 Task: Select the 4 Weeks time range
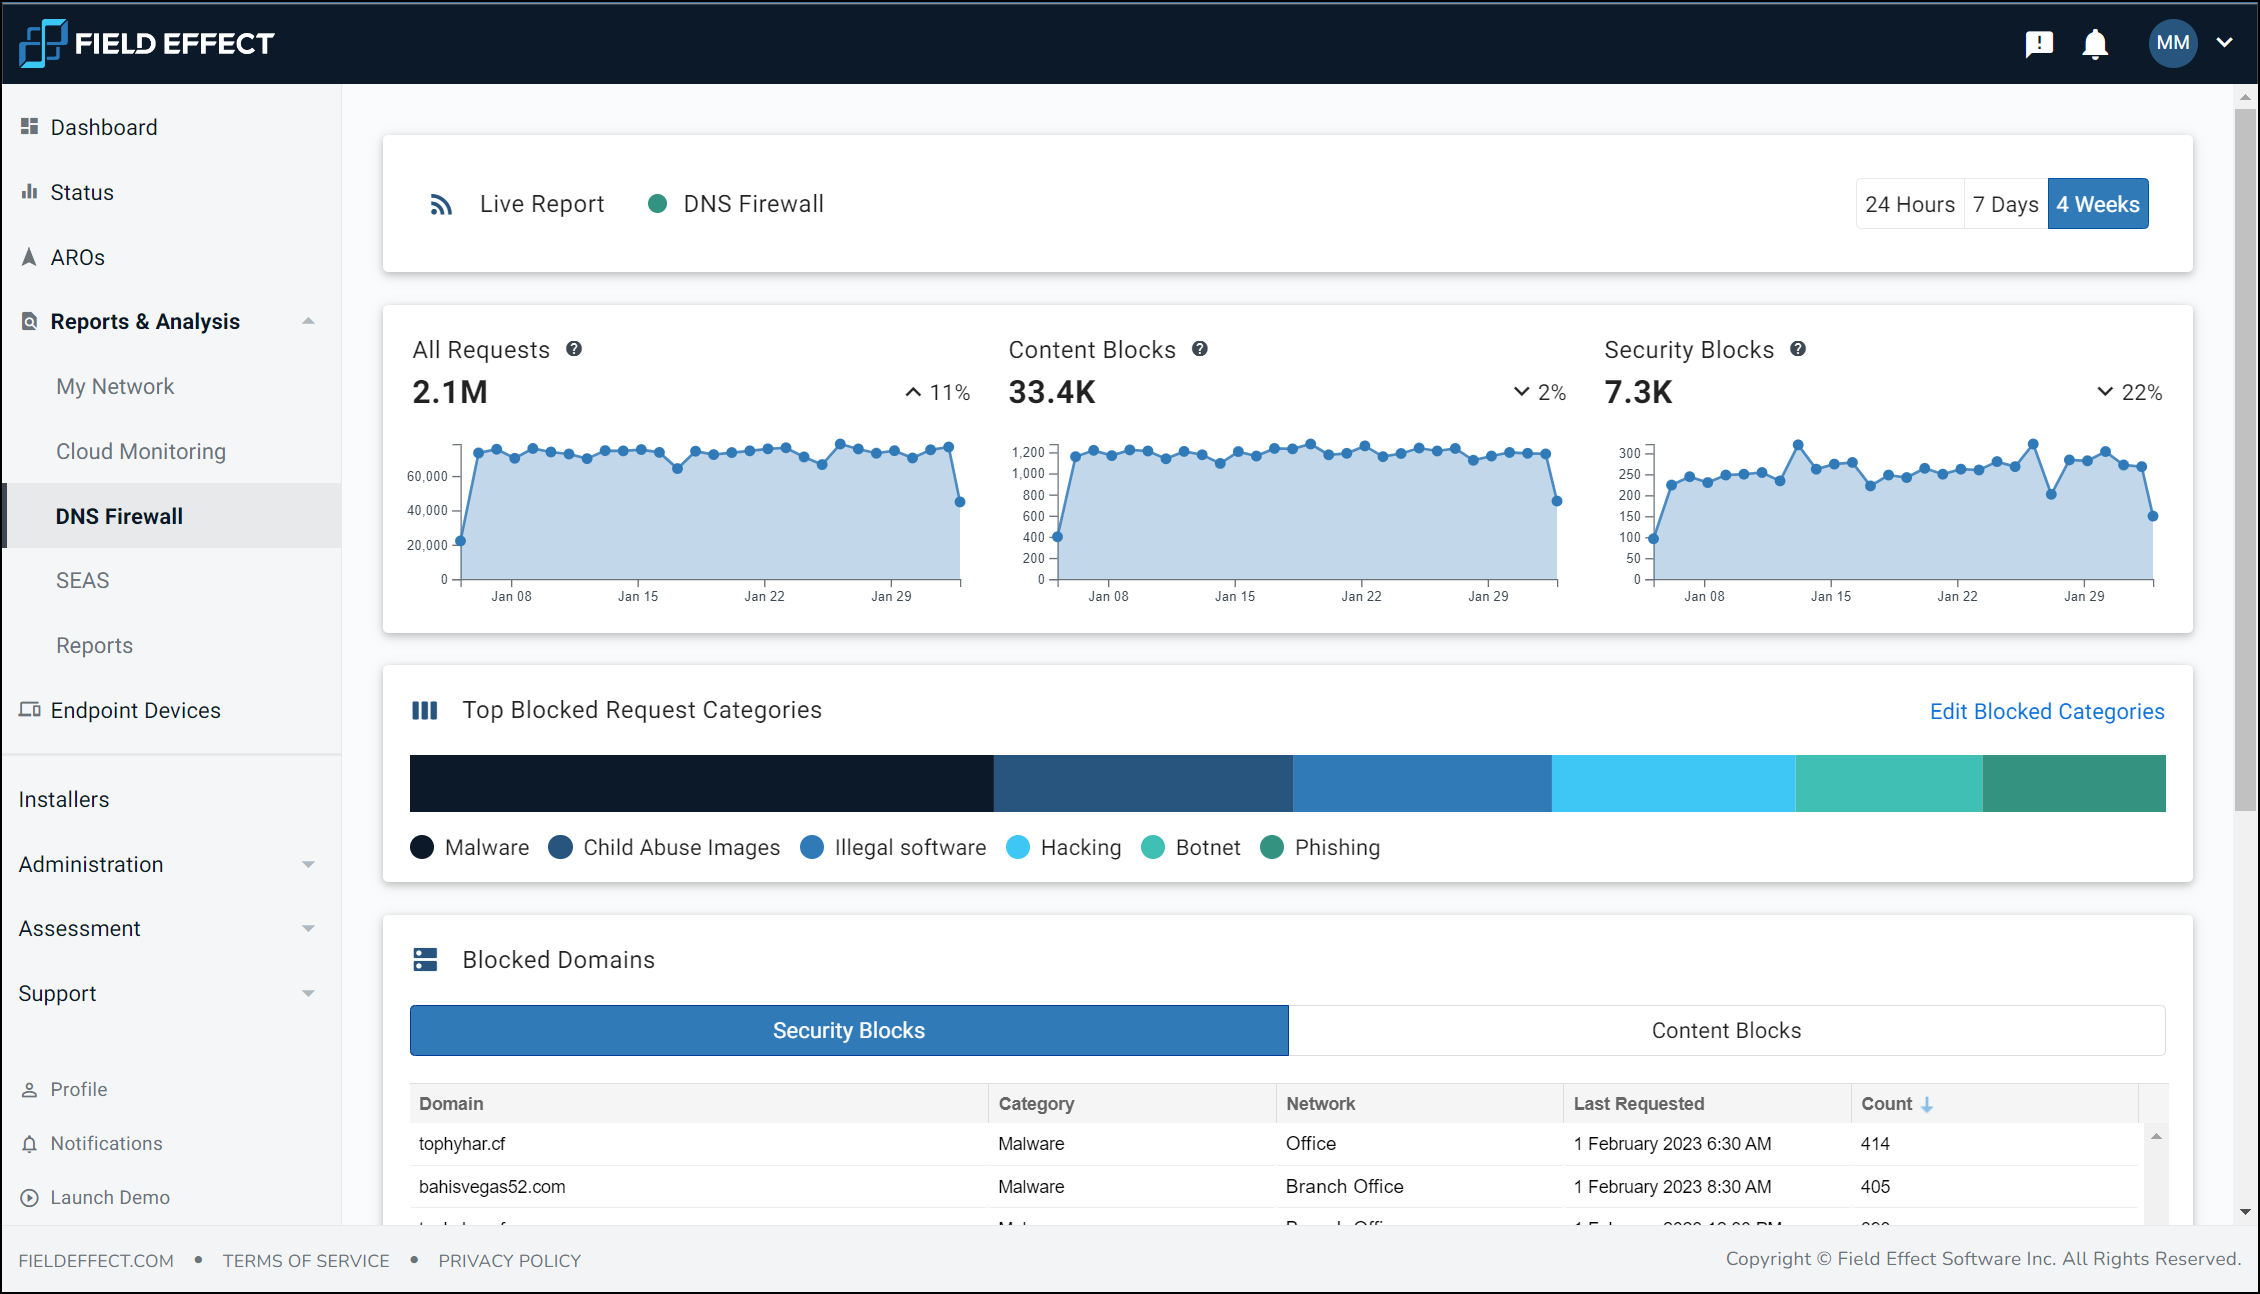(x=2097, y=204)
